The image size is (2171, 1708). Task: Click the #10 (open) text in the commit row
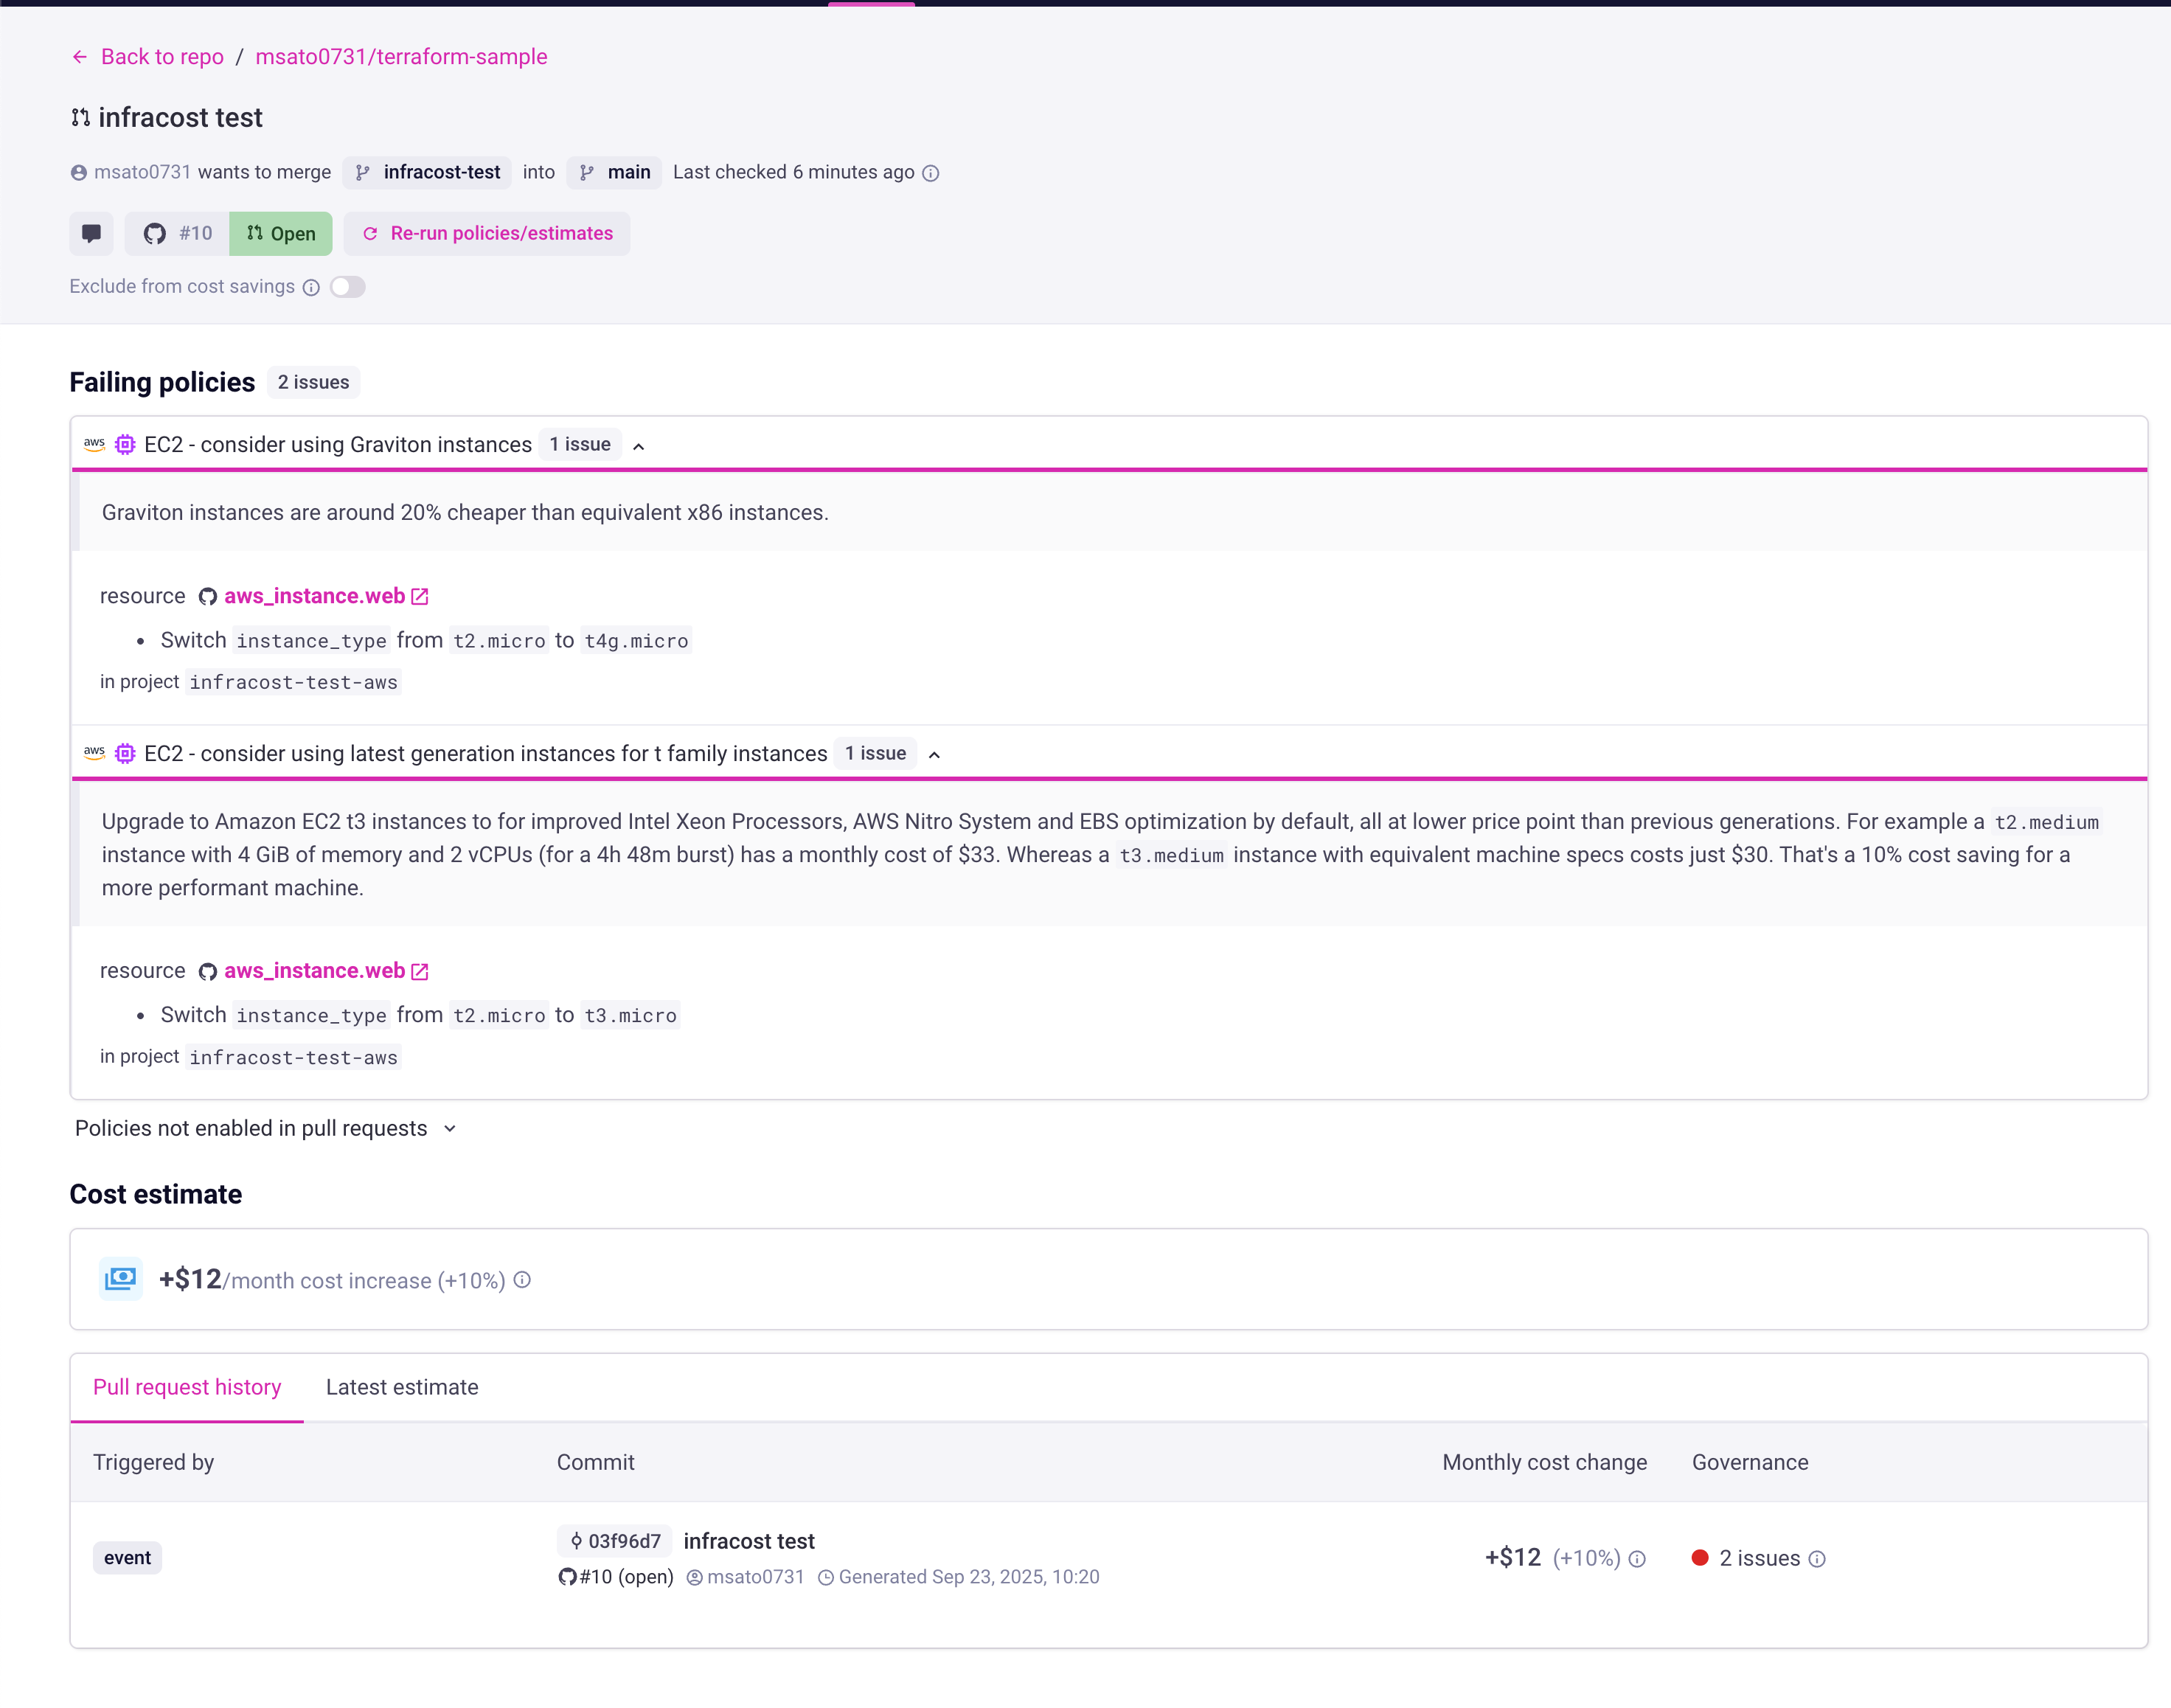pyautogui.click(x=626, y=1577)
